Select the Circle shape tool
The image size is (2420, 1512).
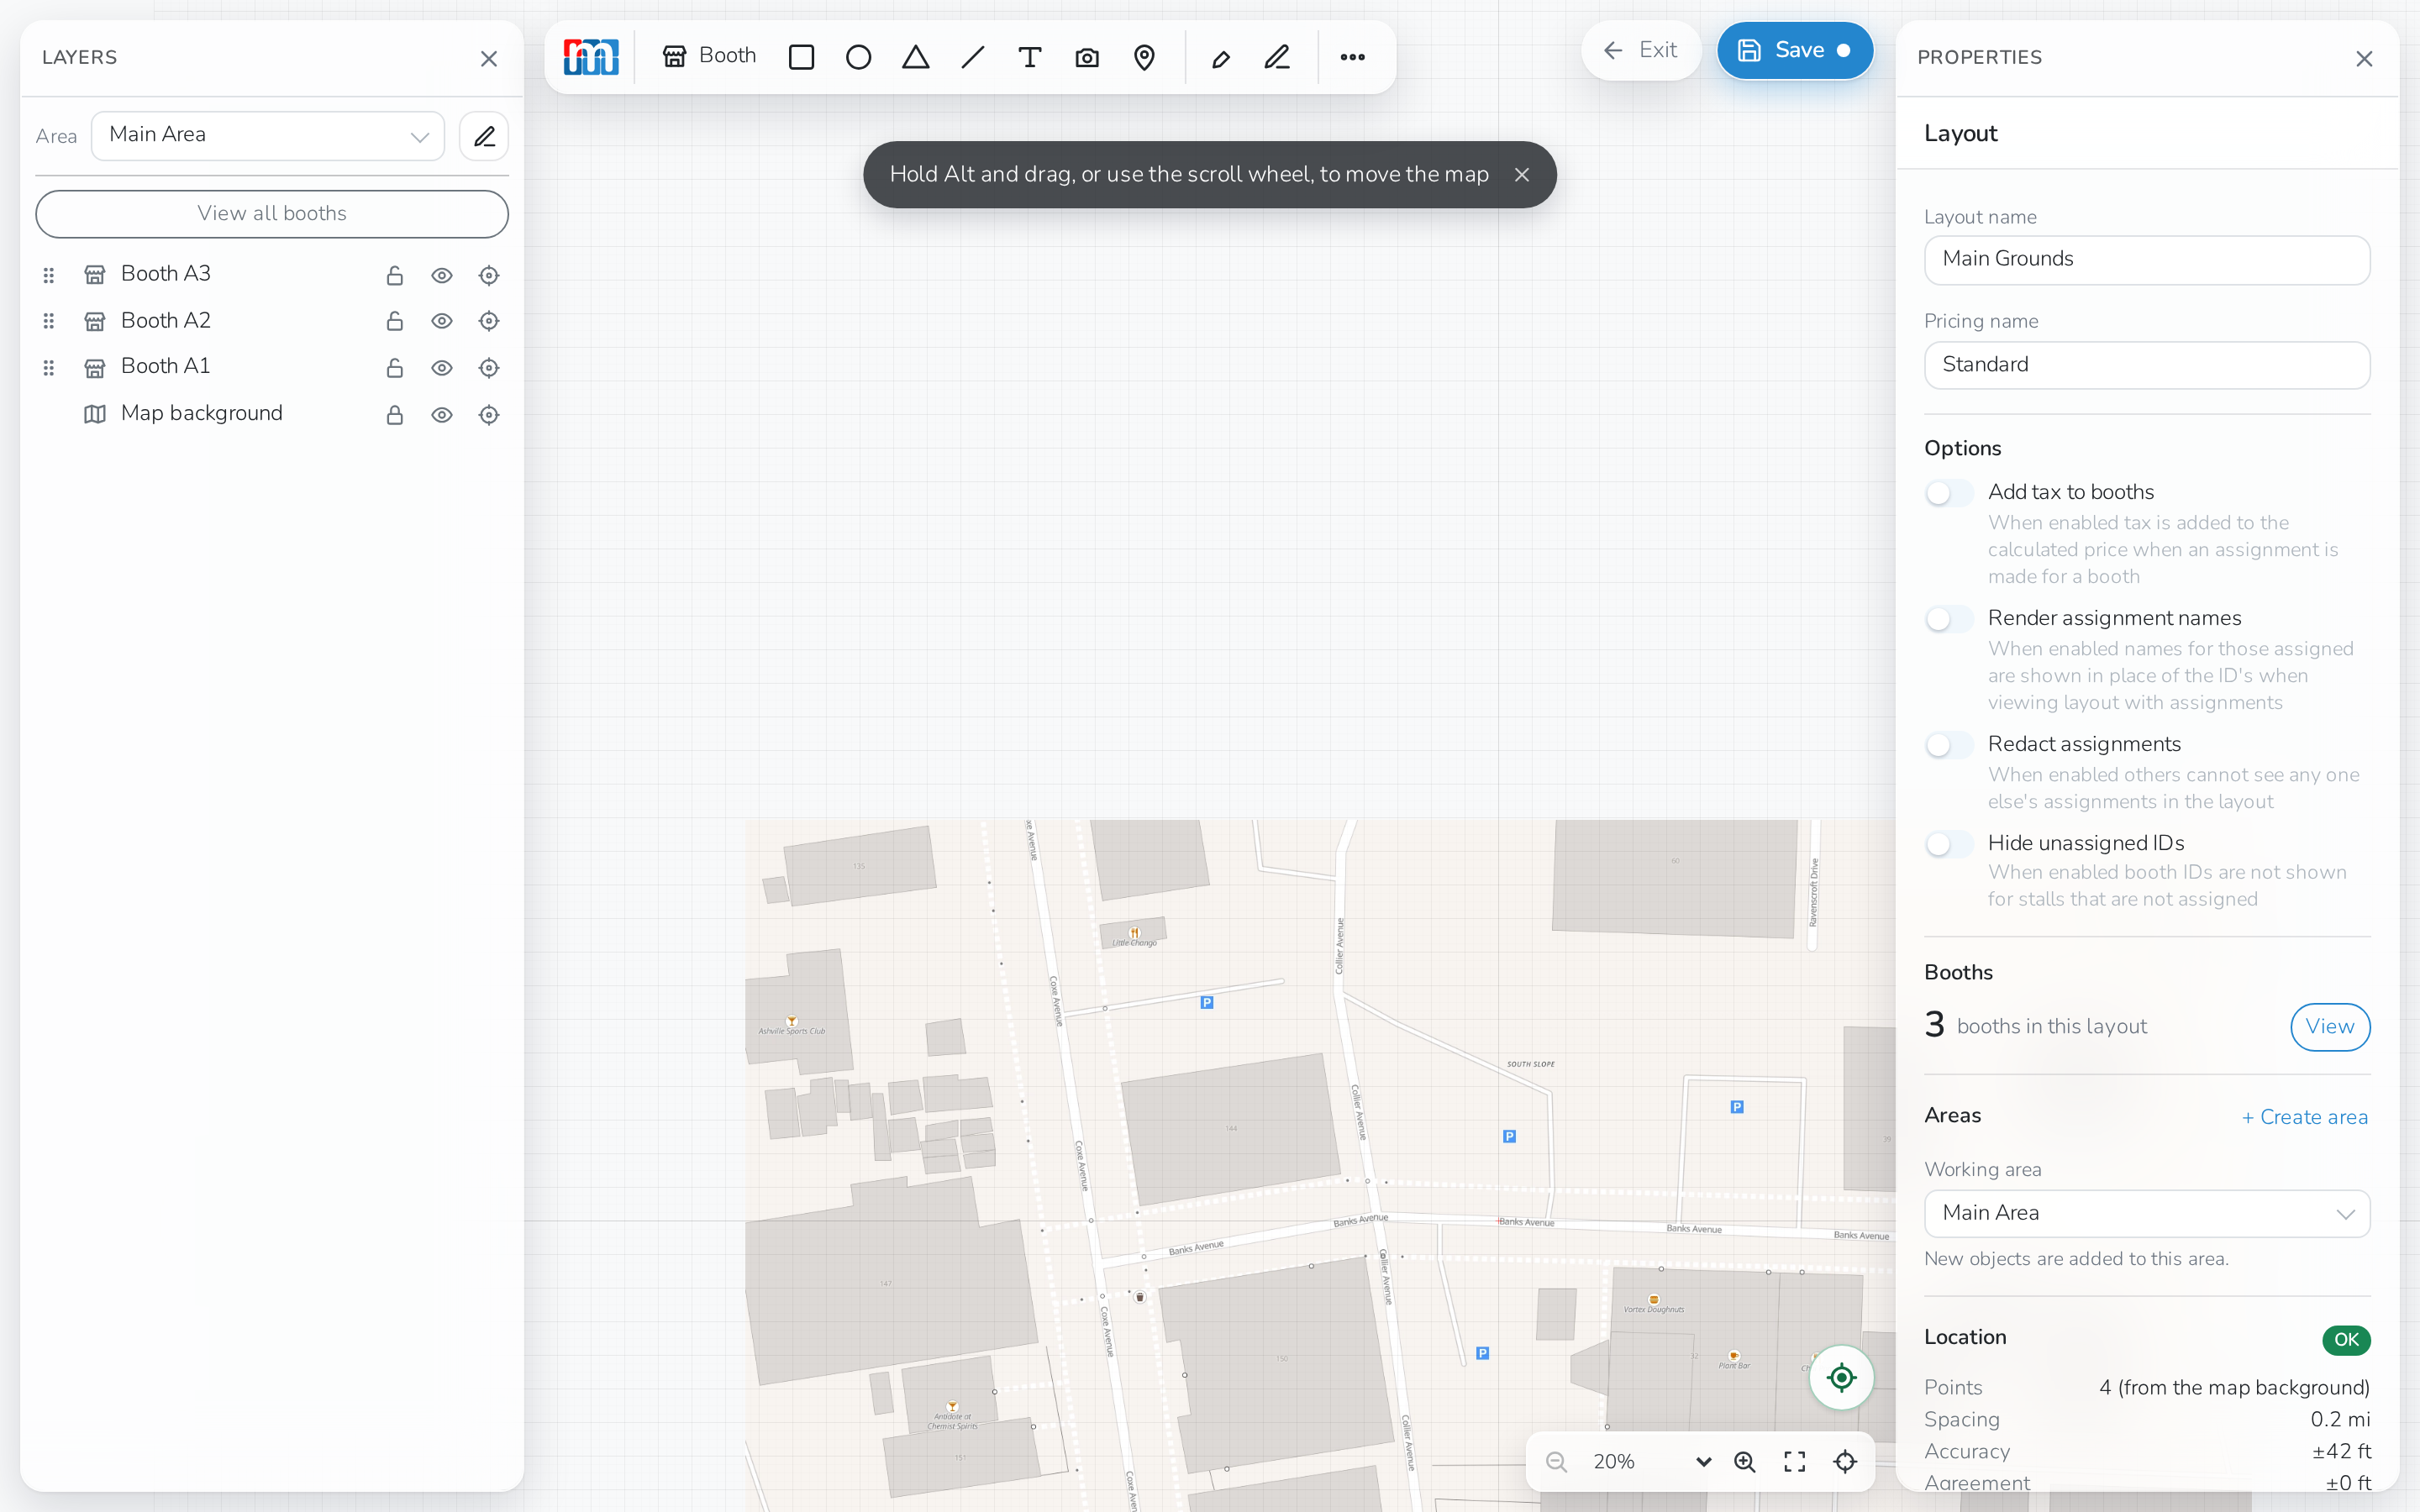click(858, 57)
